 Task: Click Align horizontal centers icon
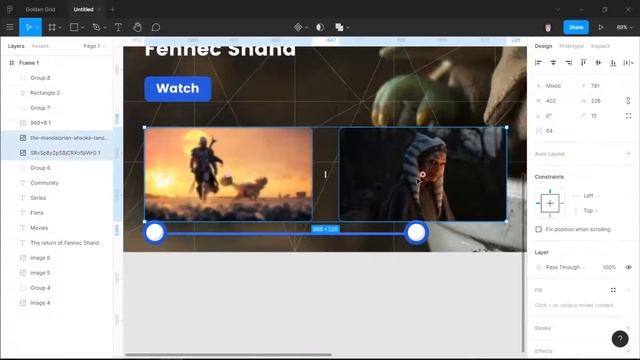point(553,62)
